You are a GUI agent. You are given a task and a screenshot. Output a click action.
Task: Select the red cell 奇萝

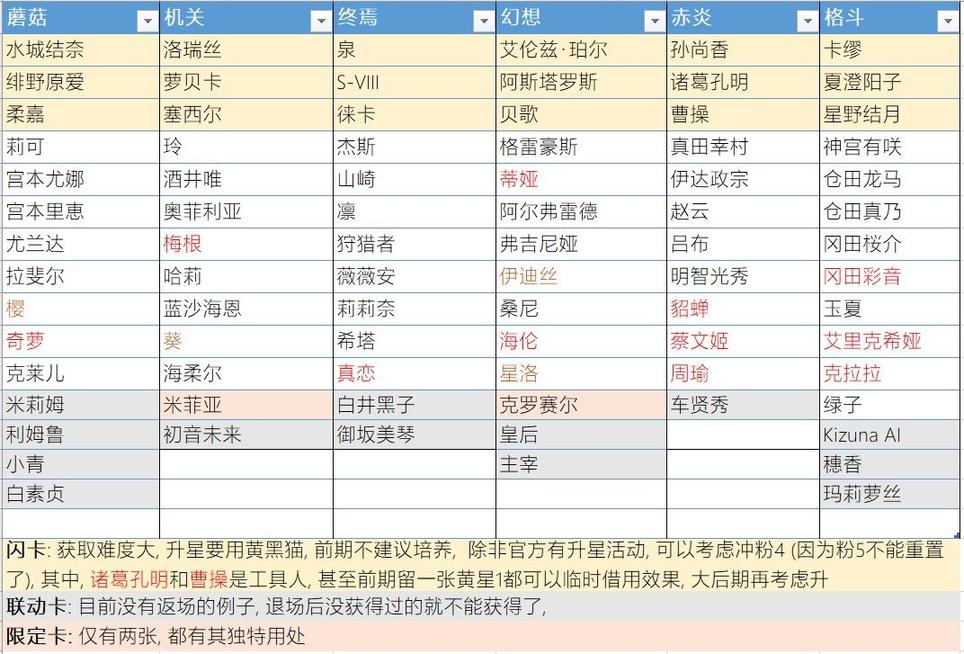(x=81, y=341)
